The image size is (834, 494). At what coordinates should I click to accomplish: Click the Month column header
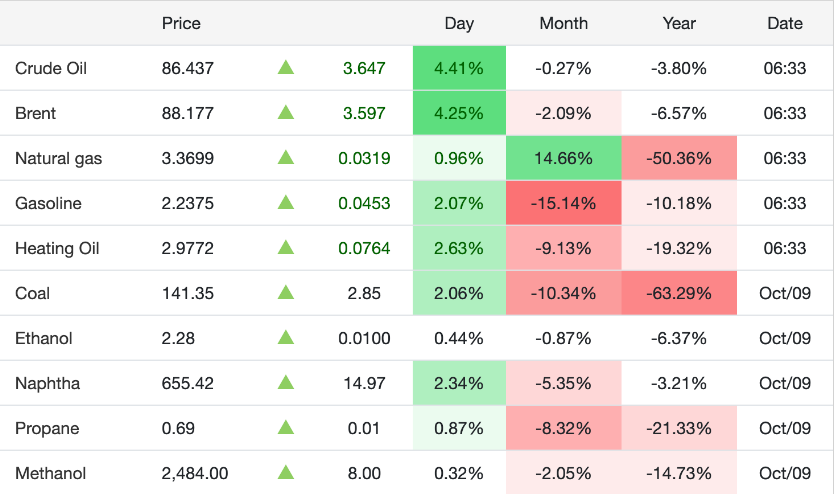tap(563, 23)
